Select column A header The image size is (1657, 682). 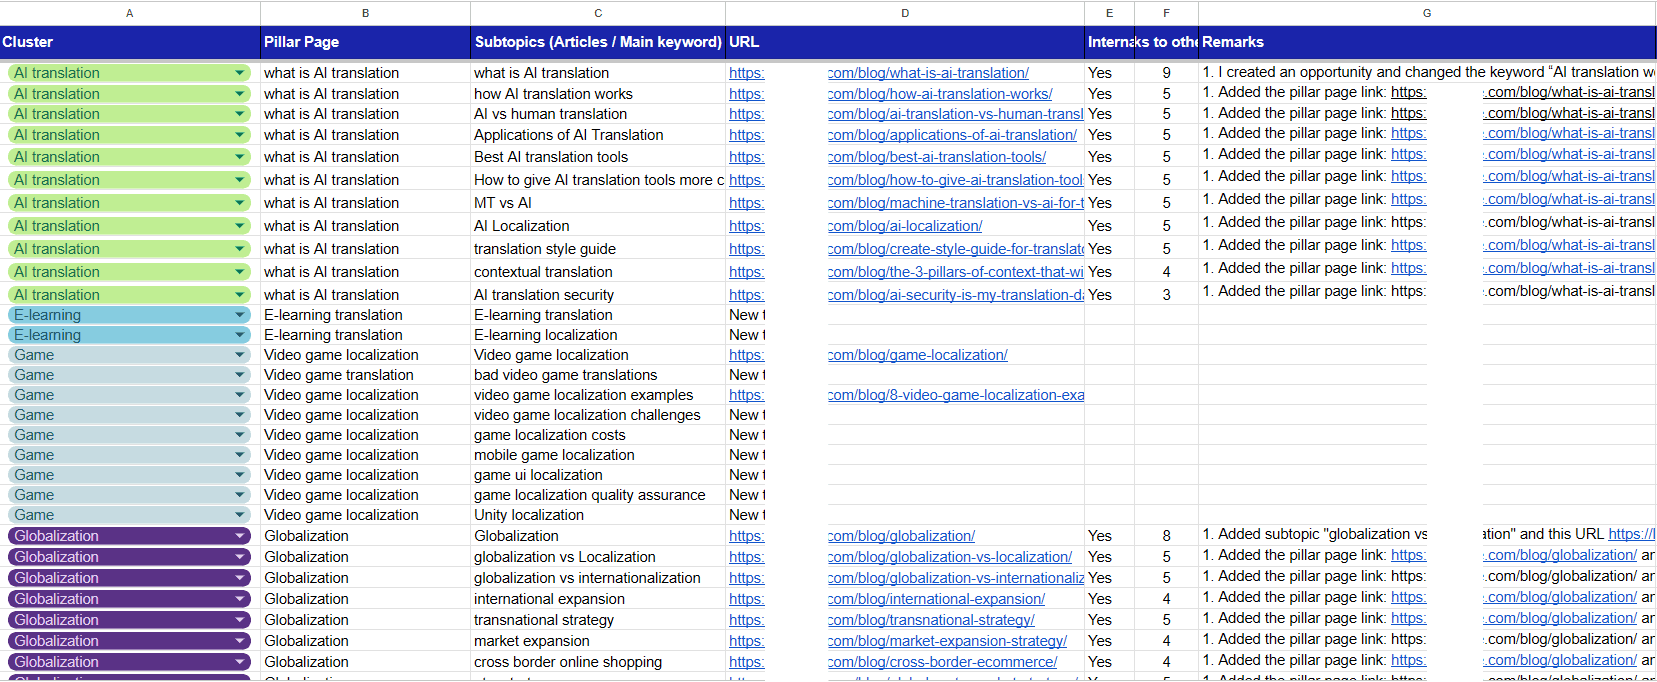point(130,13)
